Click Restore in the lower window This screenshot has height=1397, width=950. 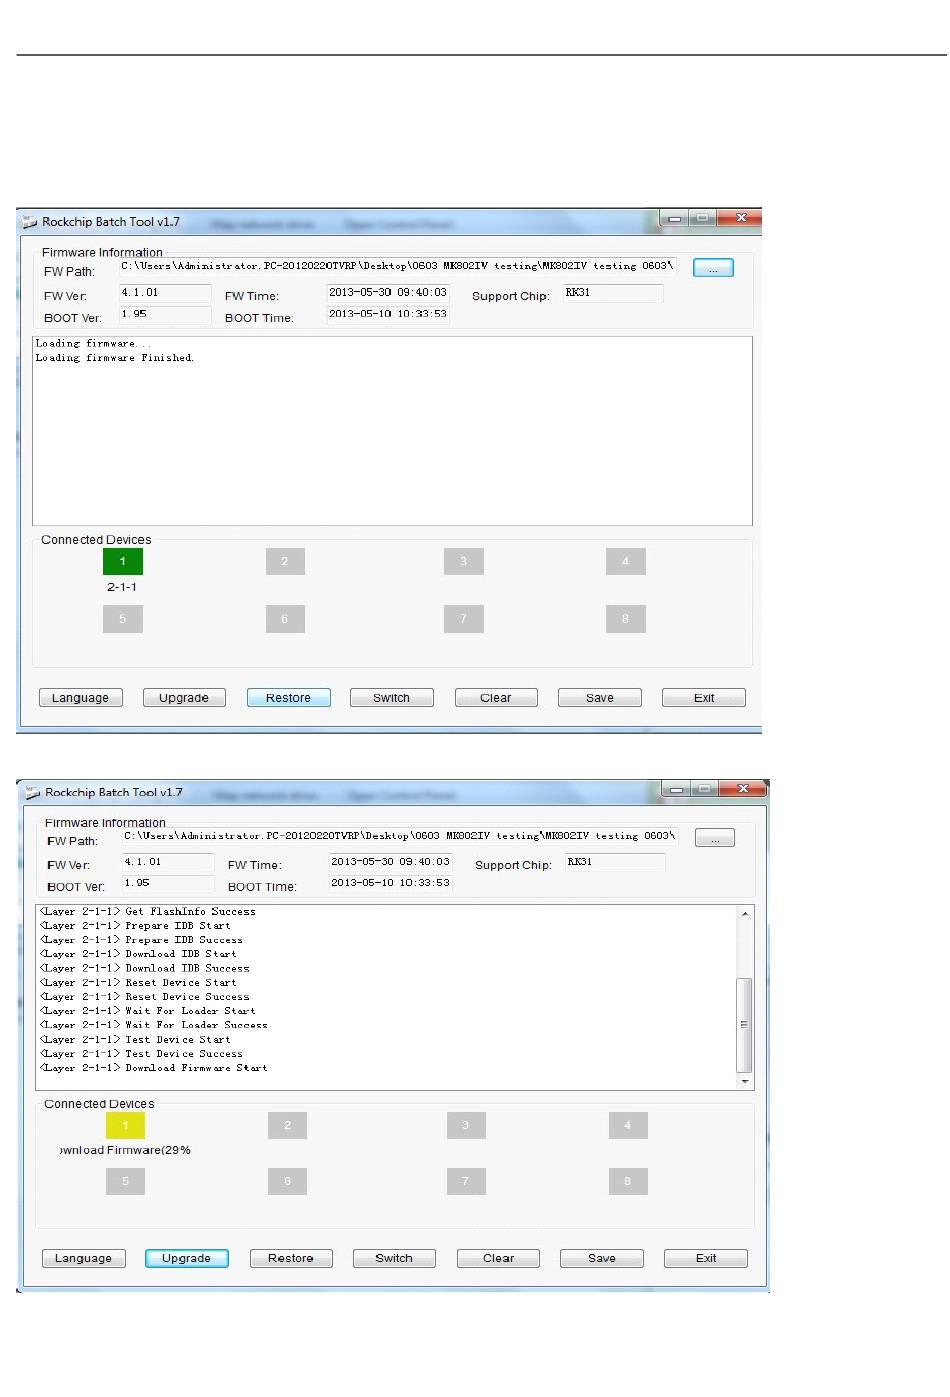pos(291,1258)
